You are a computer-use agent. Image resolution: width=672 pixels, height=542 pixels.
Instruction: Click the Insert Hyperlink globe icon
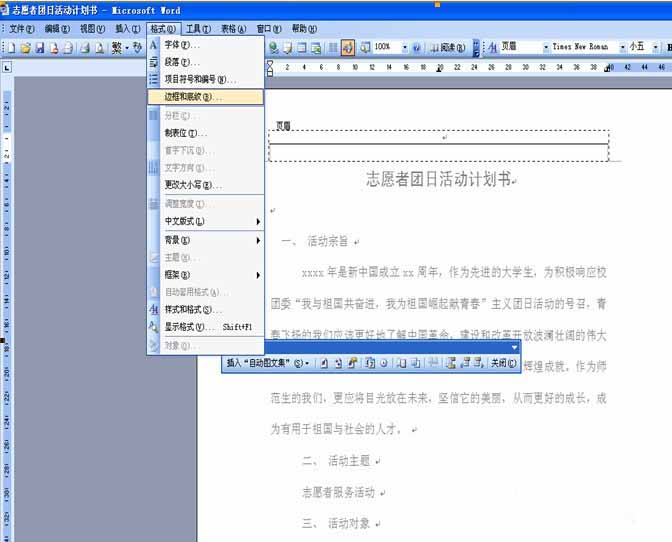pyautogui.click(x=273, y=48)
